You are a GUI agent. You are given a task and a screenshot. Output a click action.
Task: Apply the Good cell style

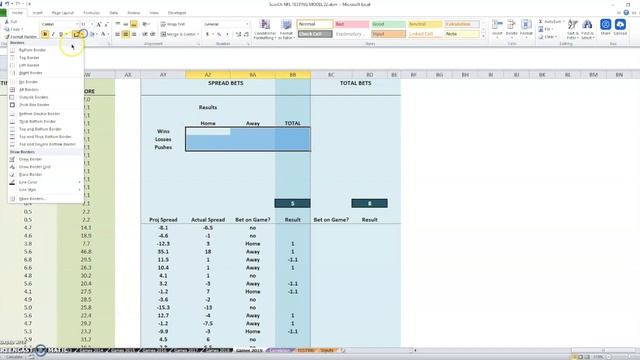tap(388, 24)
